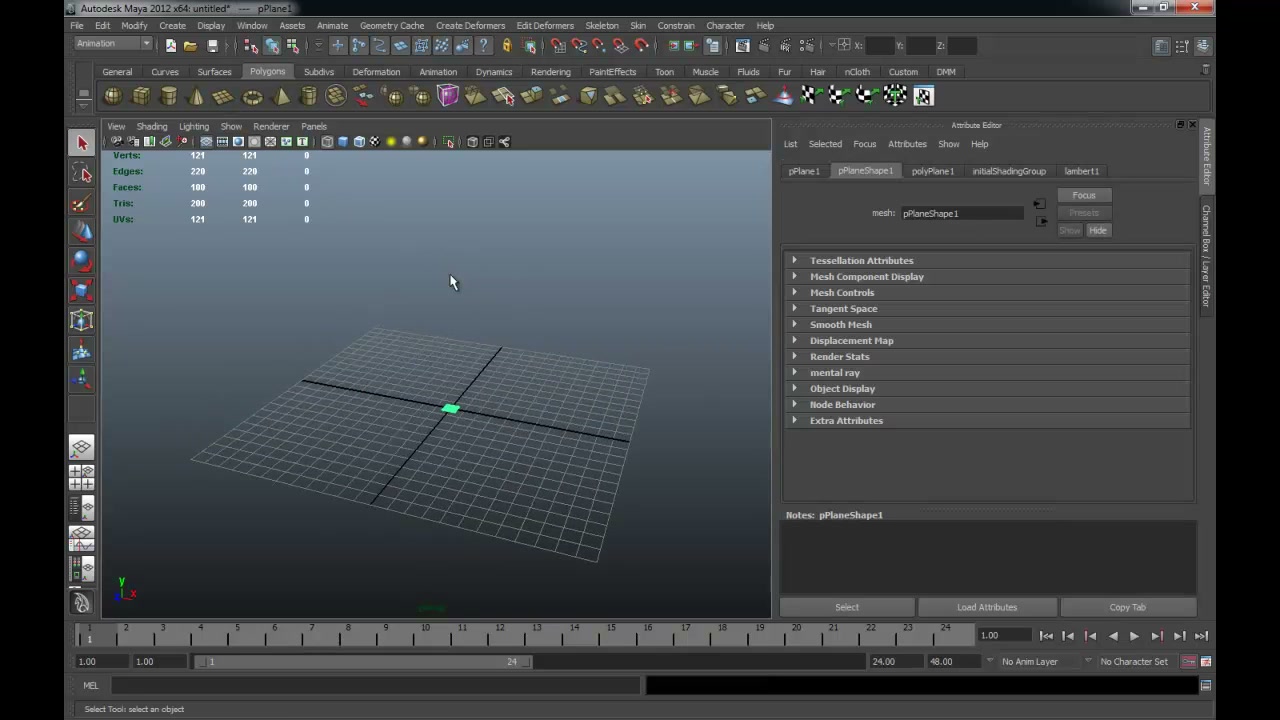1280x720 pixels.
Task: Toggle the selection lock padlock icon
Action: coord(507,45)
